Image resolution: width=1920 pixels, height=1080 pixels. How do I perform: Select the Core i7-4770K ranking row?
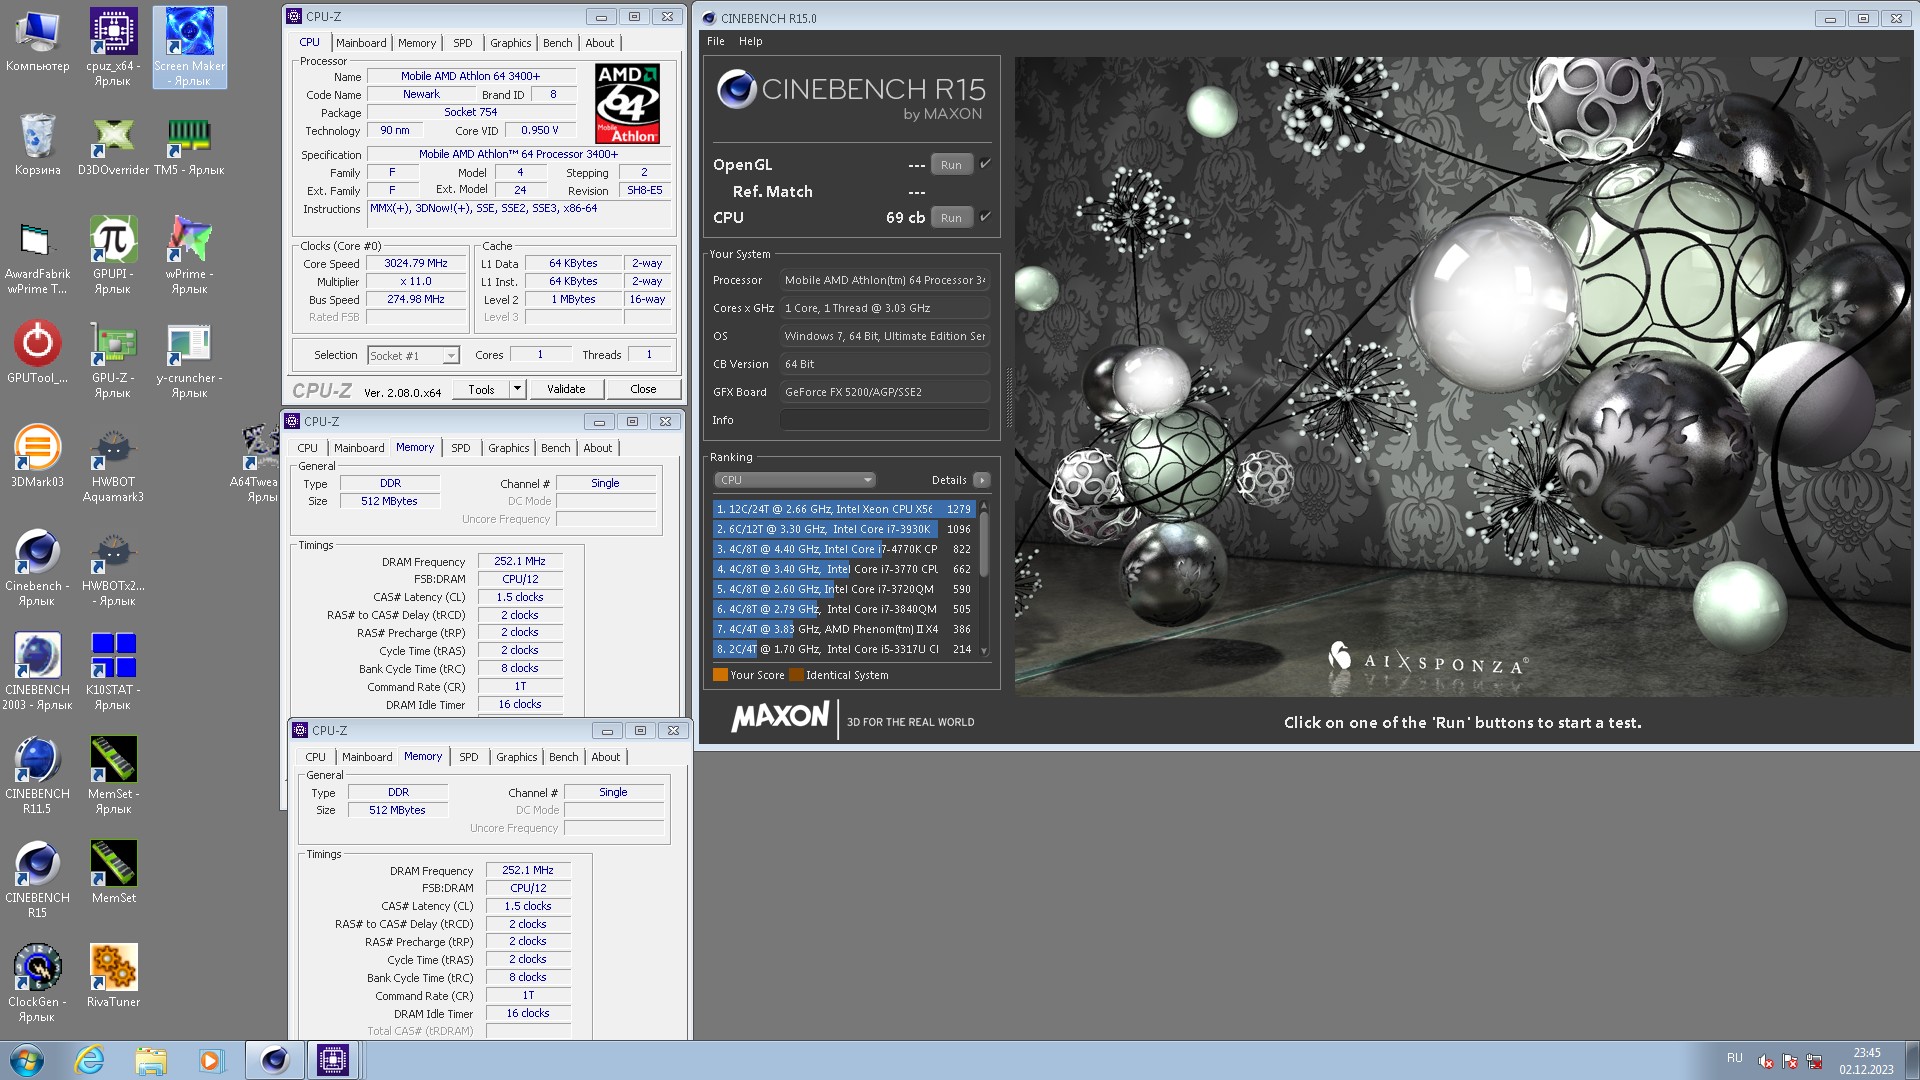(x=843, y=549)
